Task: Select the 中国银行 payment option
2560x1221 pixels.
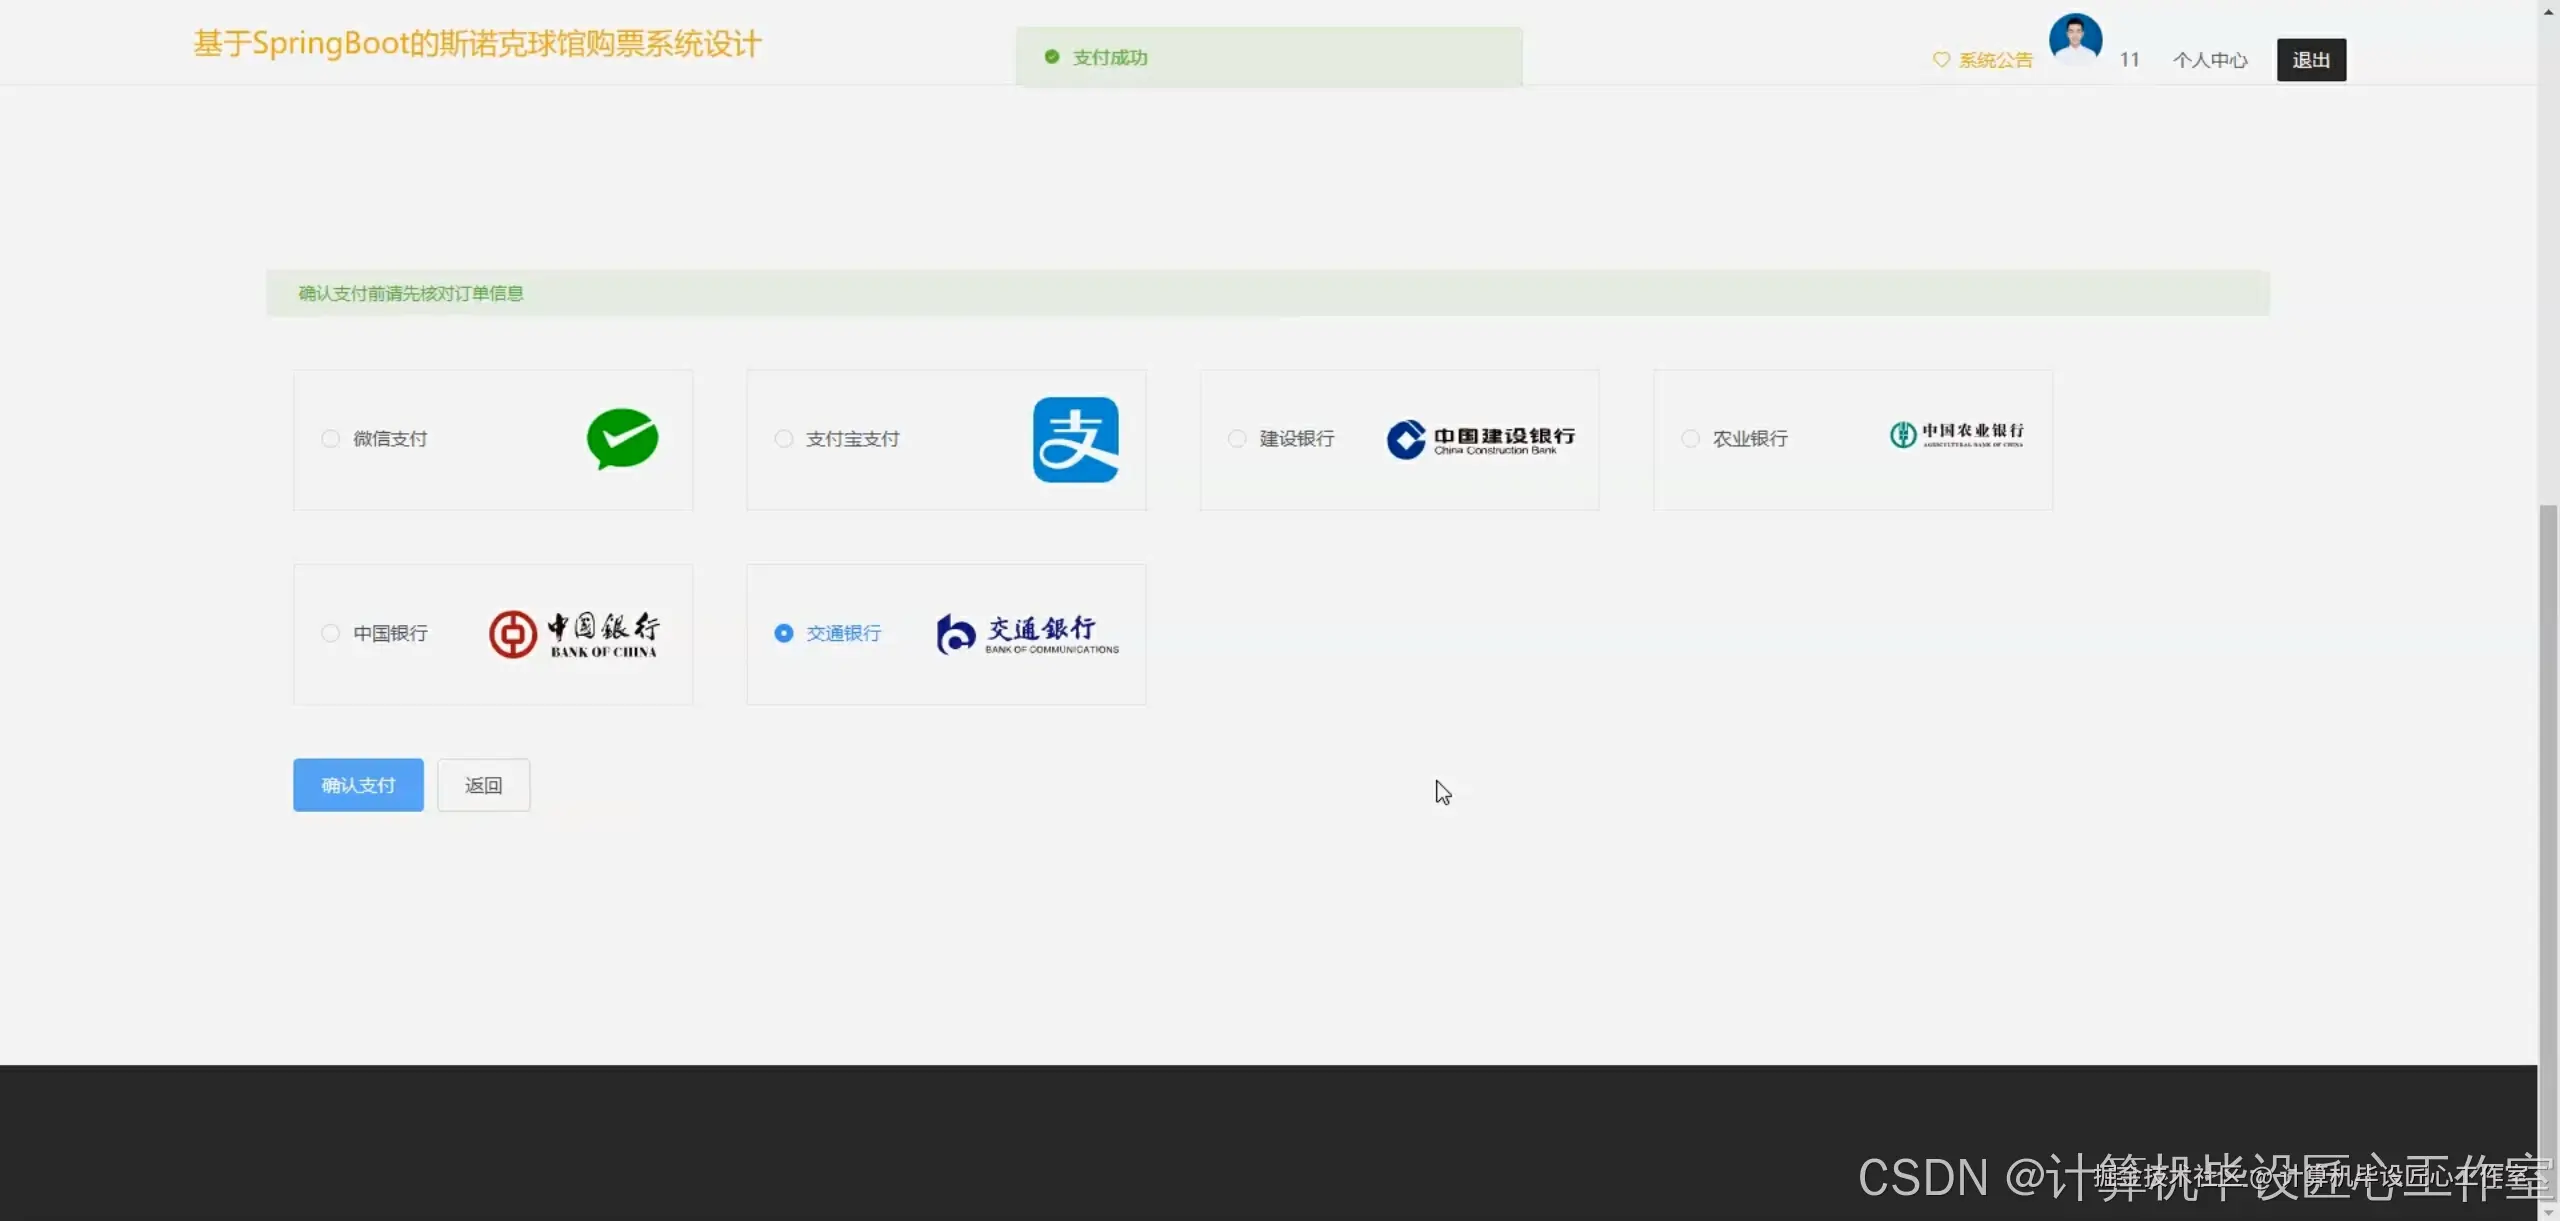Action: pyautogui.click(x=331, y=633)
